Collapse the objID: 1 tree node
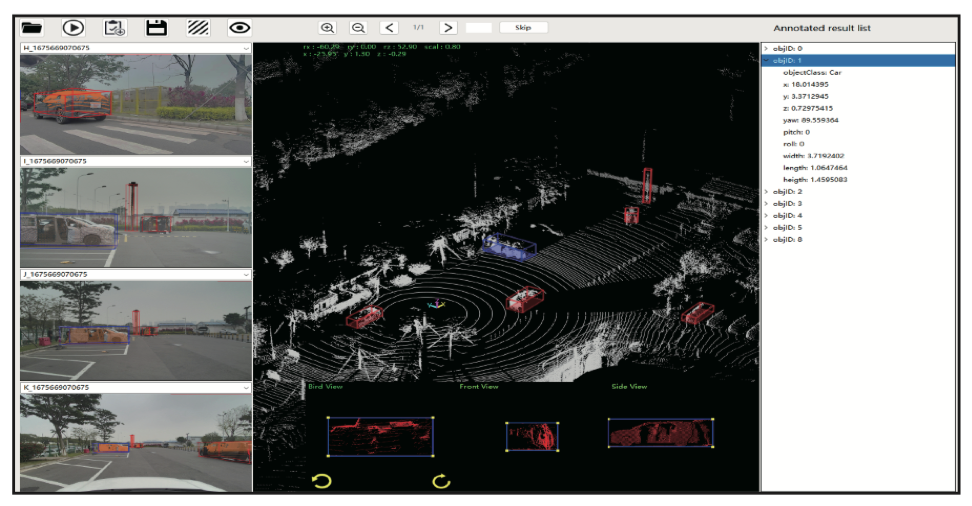Image resolution: width=972 pixels, height=506 pixels. 766,60
